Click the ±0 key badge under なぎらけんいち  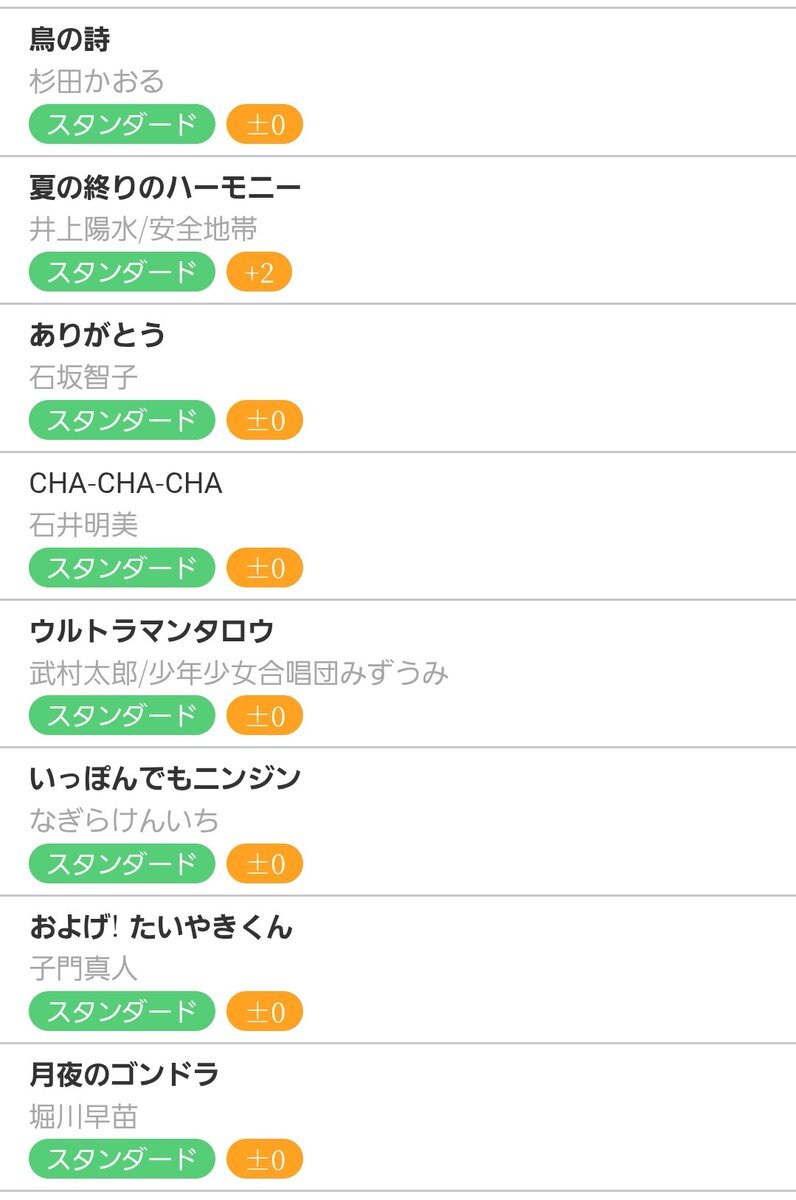tap(265, 864)
